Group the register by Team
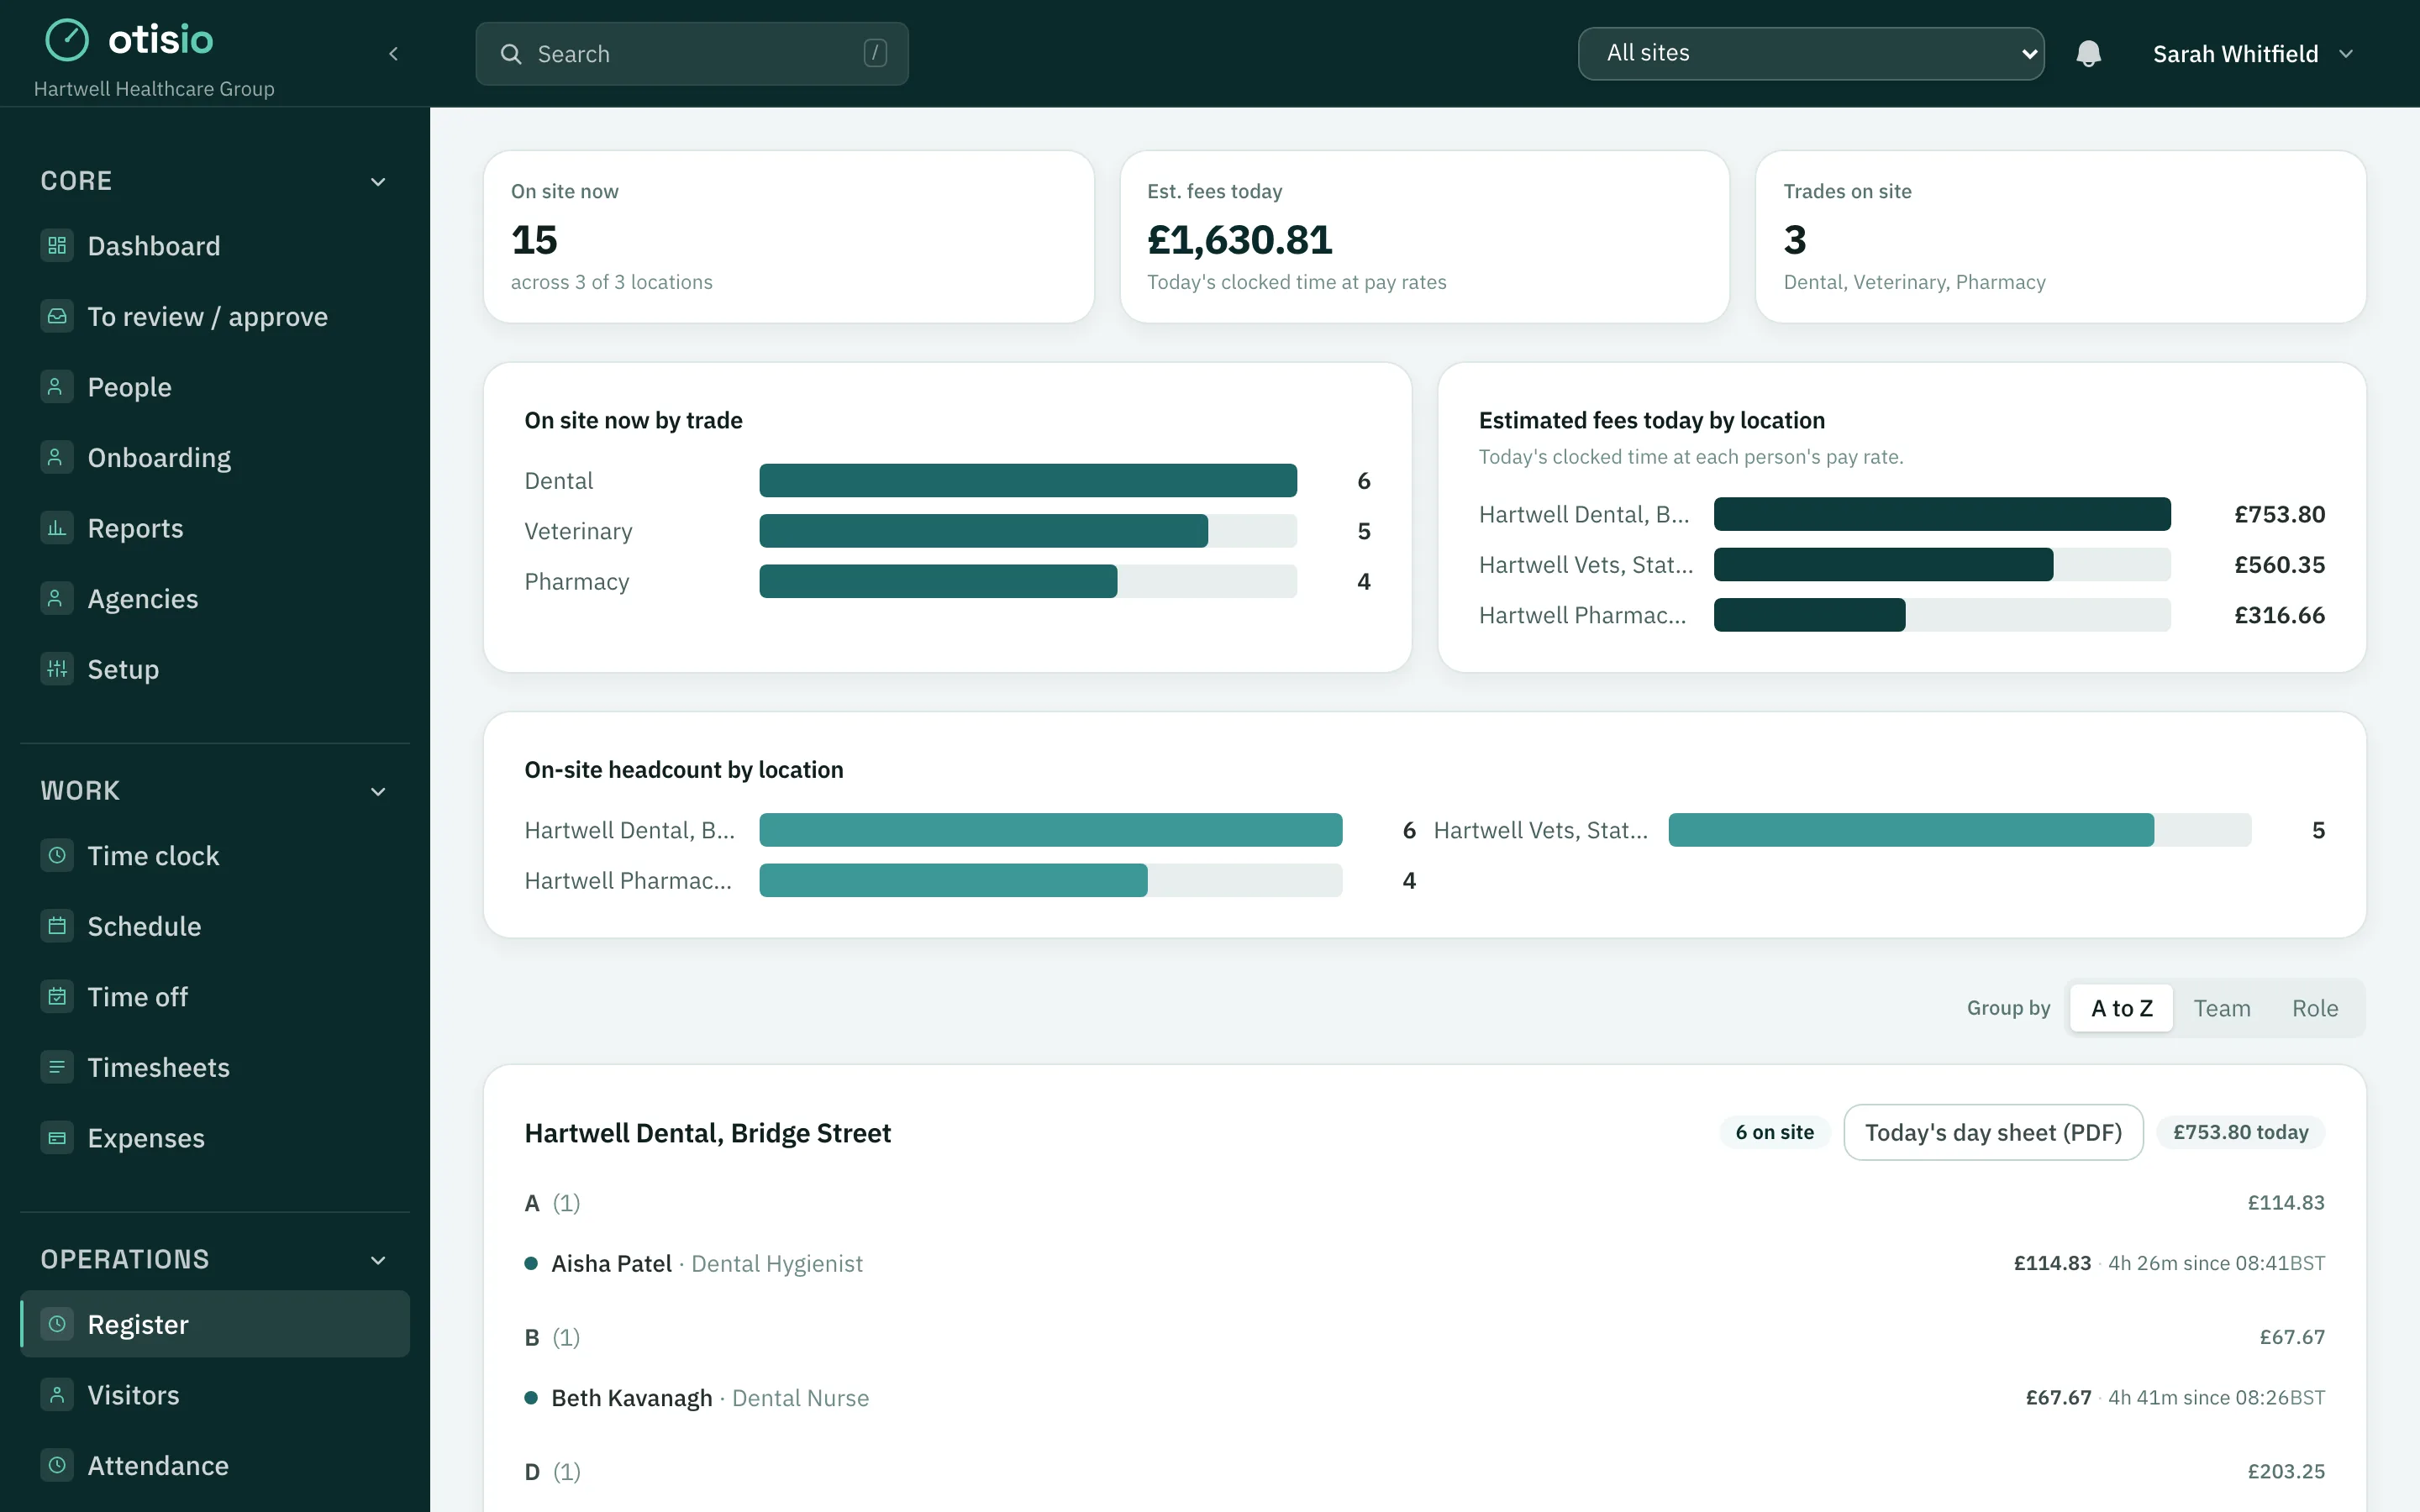This screenshot has width=2420, height=1512. 2222,1008
